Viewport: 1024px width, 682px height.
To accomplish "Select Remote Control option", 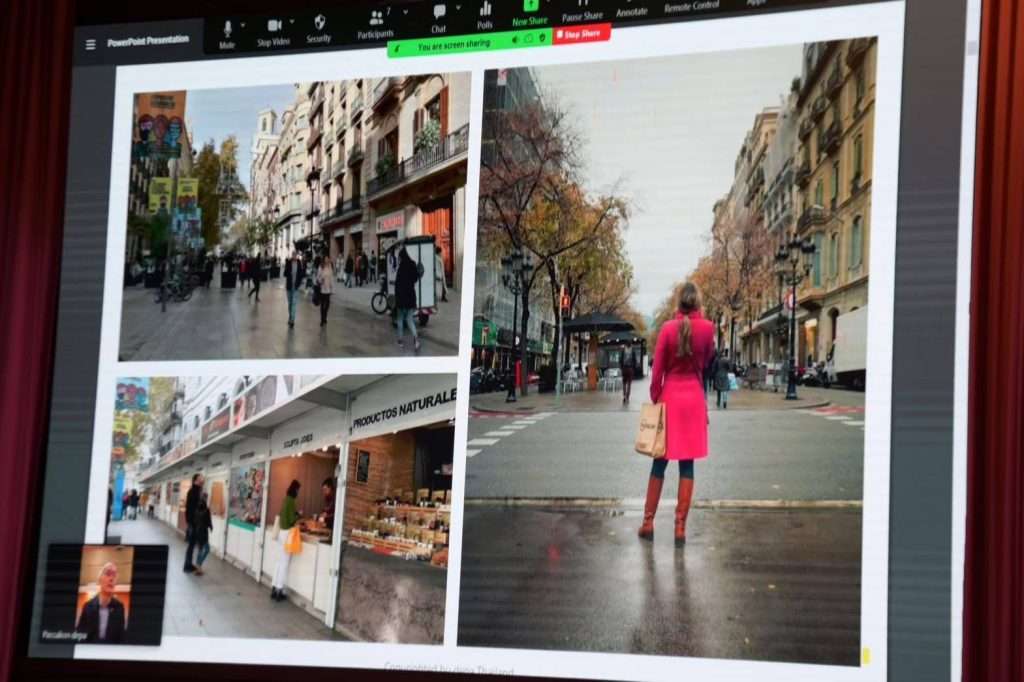I will (x=692, y=7).
